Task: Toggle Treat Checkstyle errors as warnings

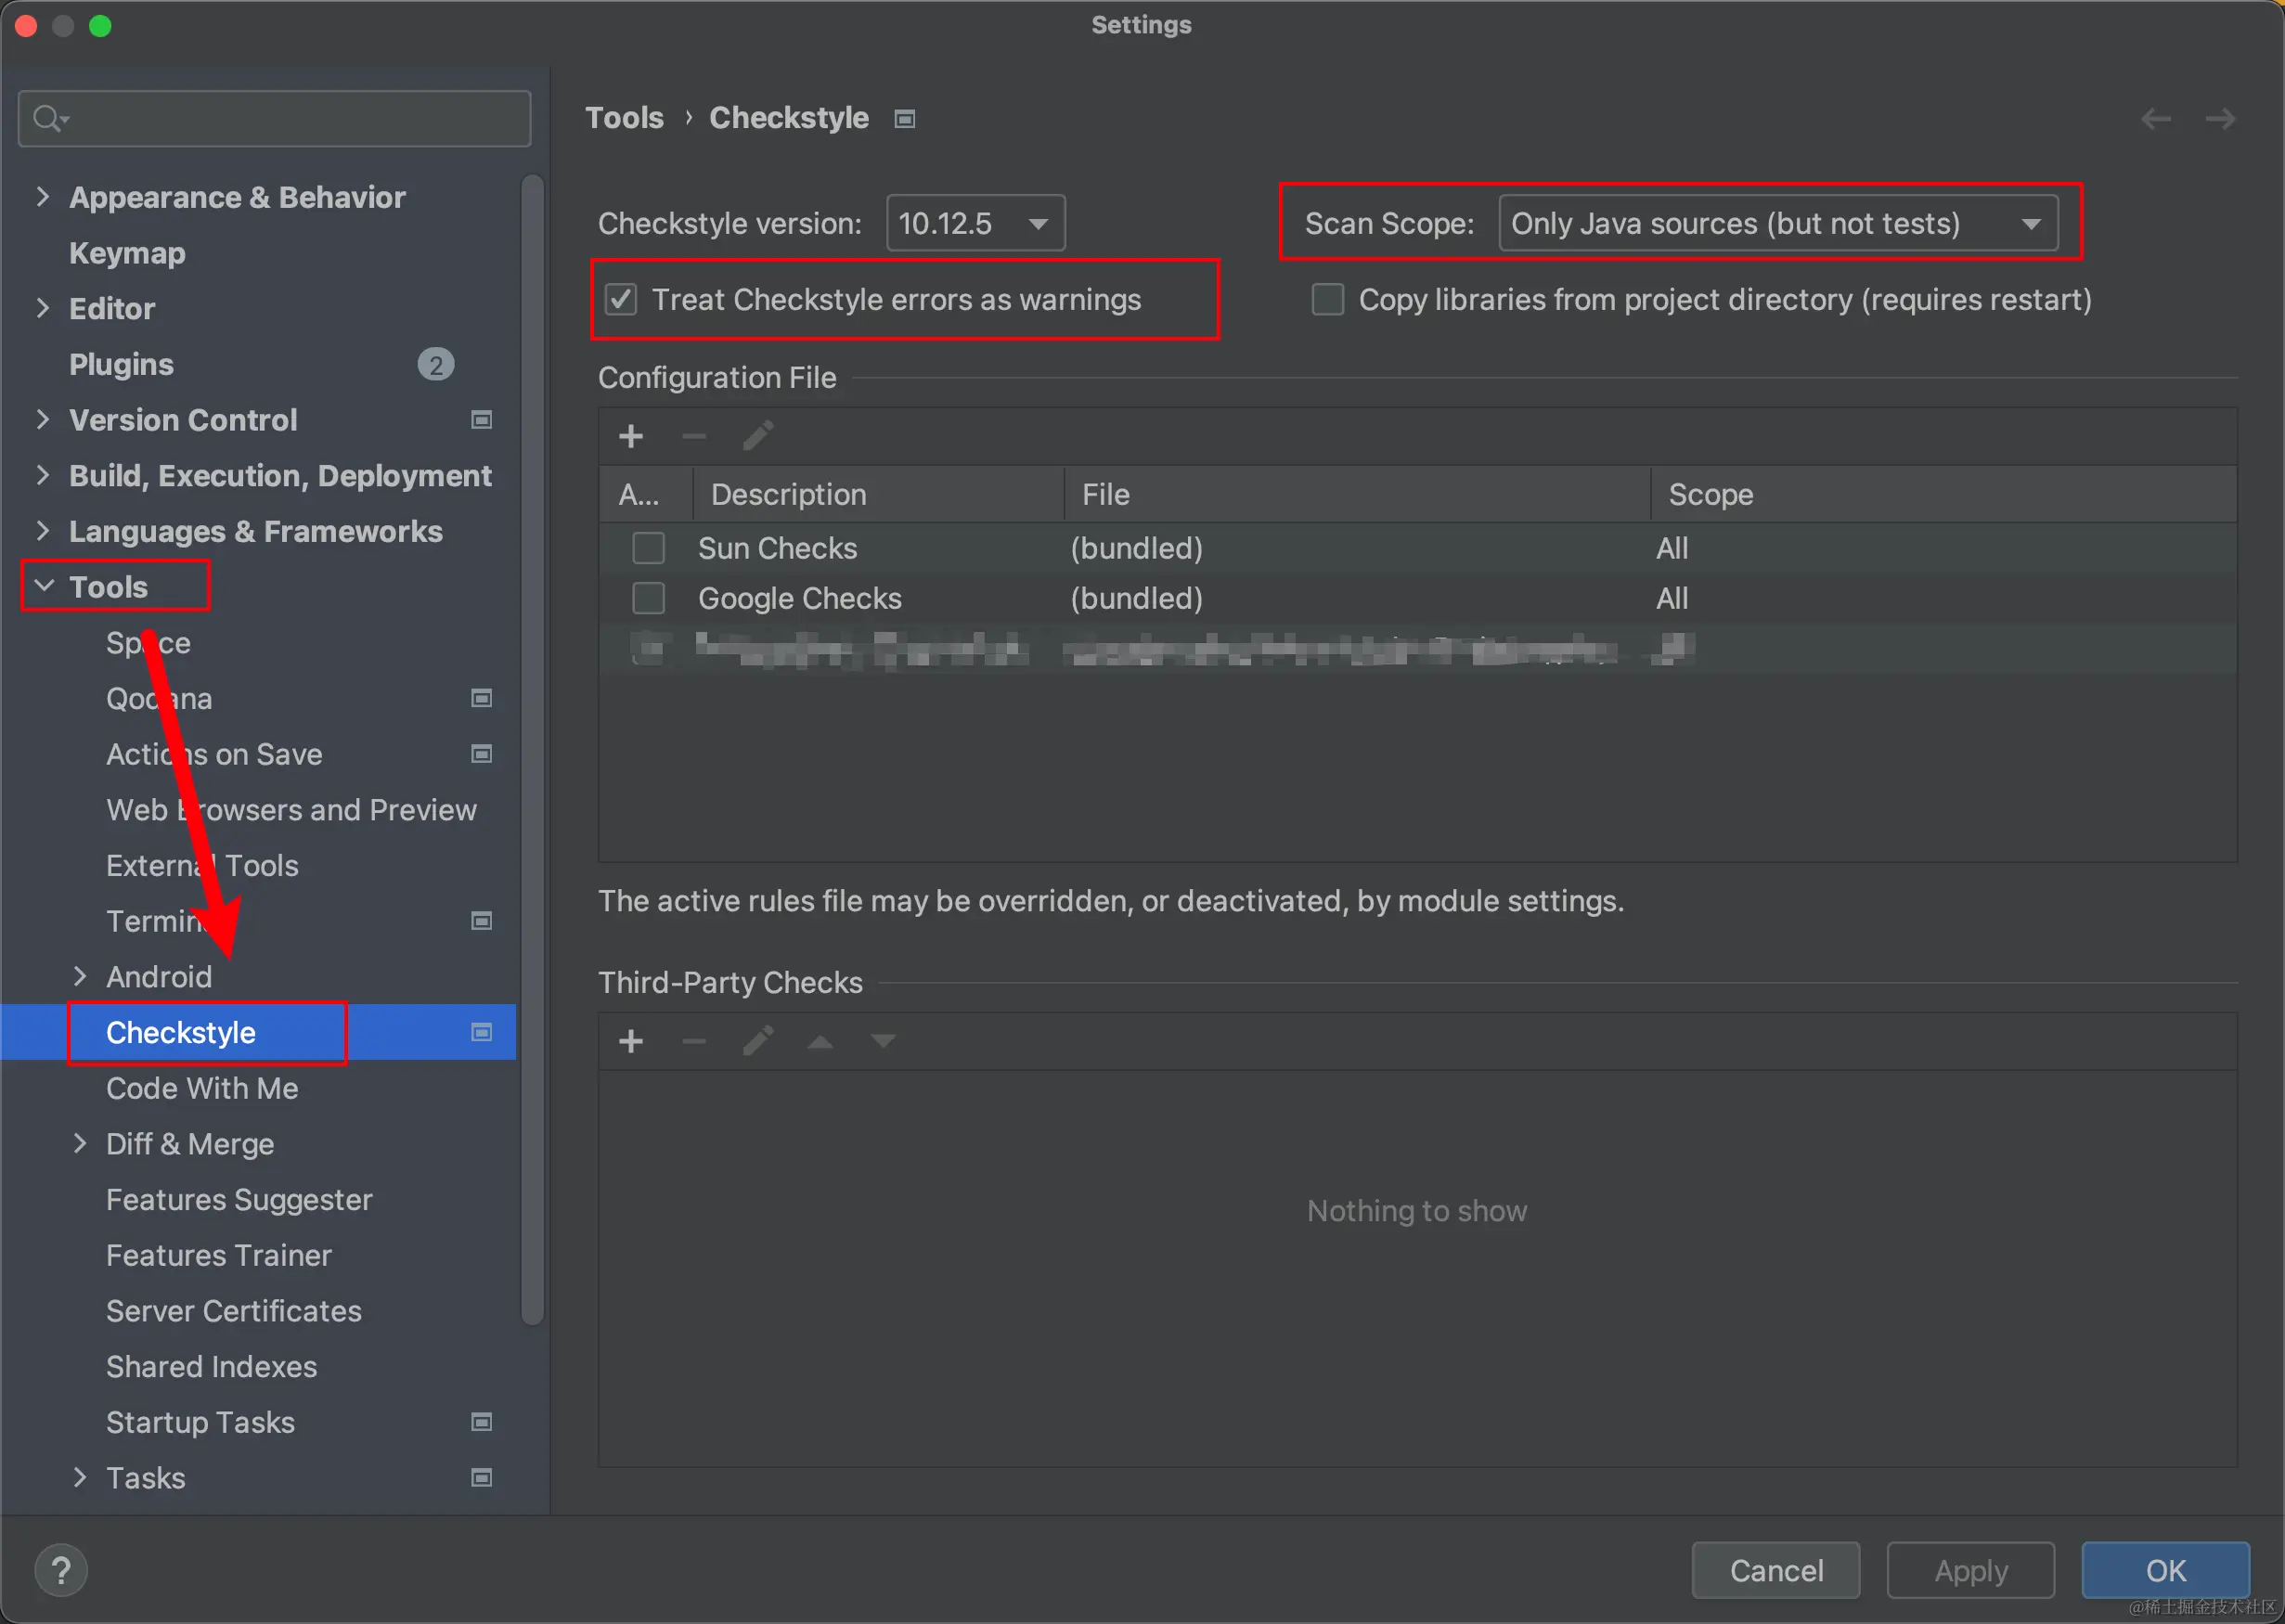Action: tap(621, 299)
